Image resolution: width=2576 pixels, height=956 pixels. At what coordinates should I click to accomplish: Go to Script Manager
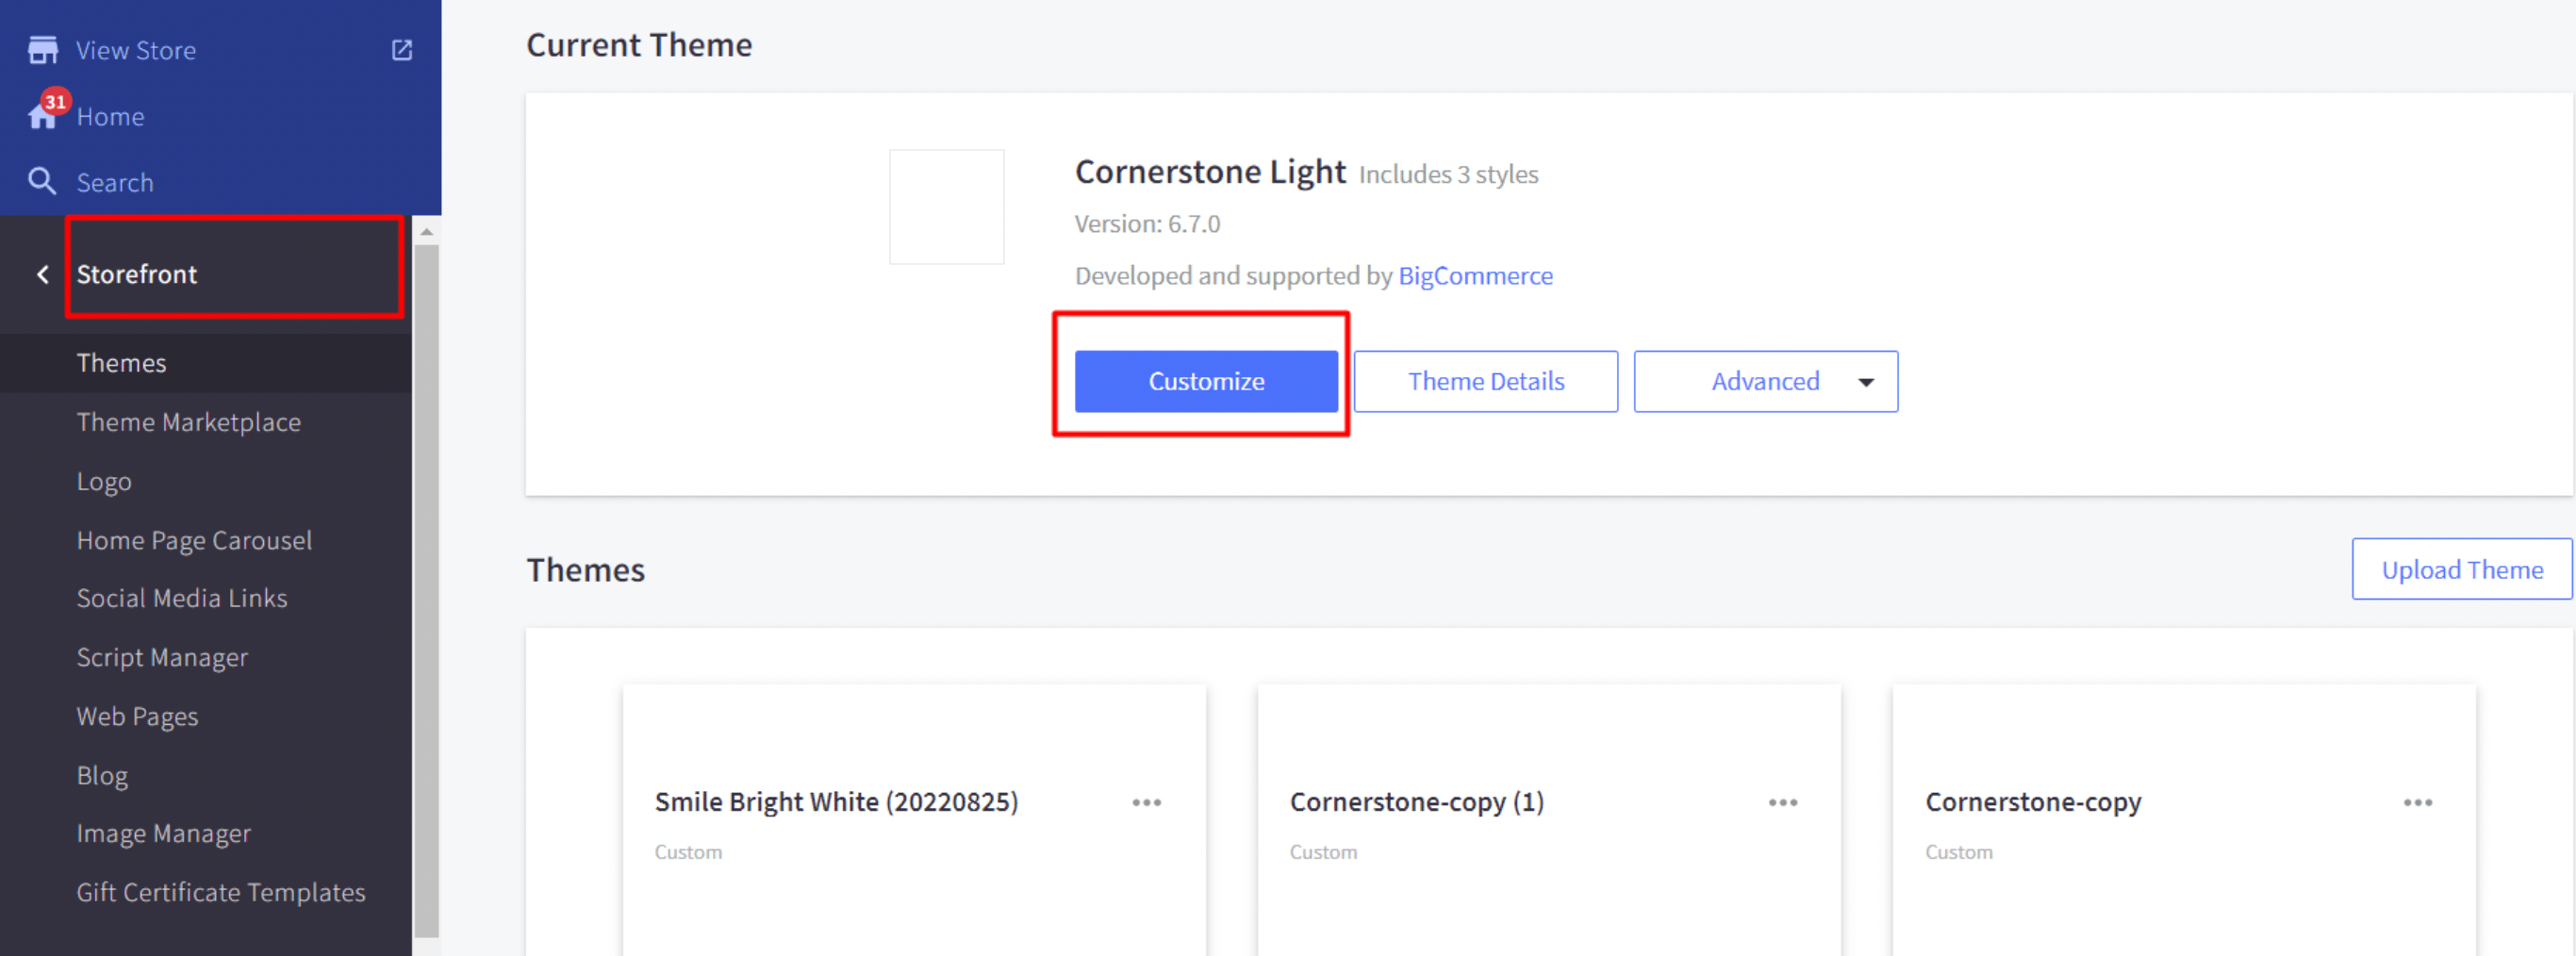(162, 657)
